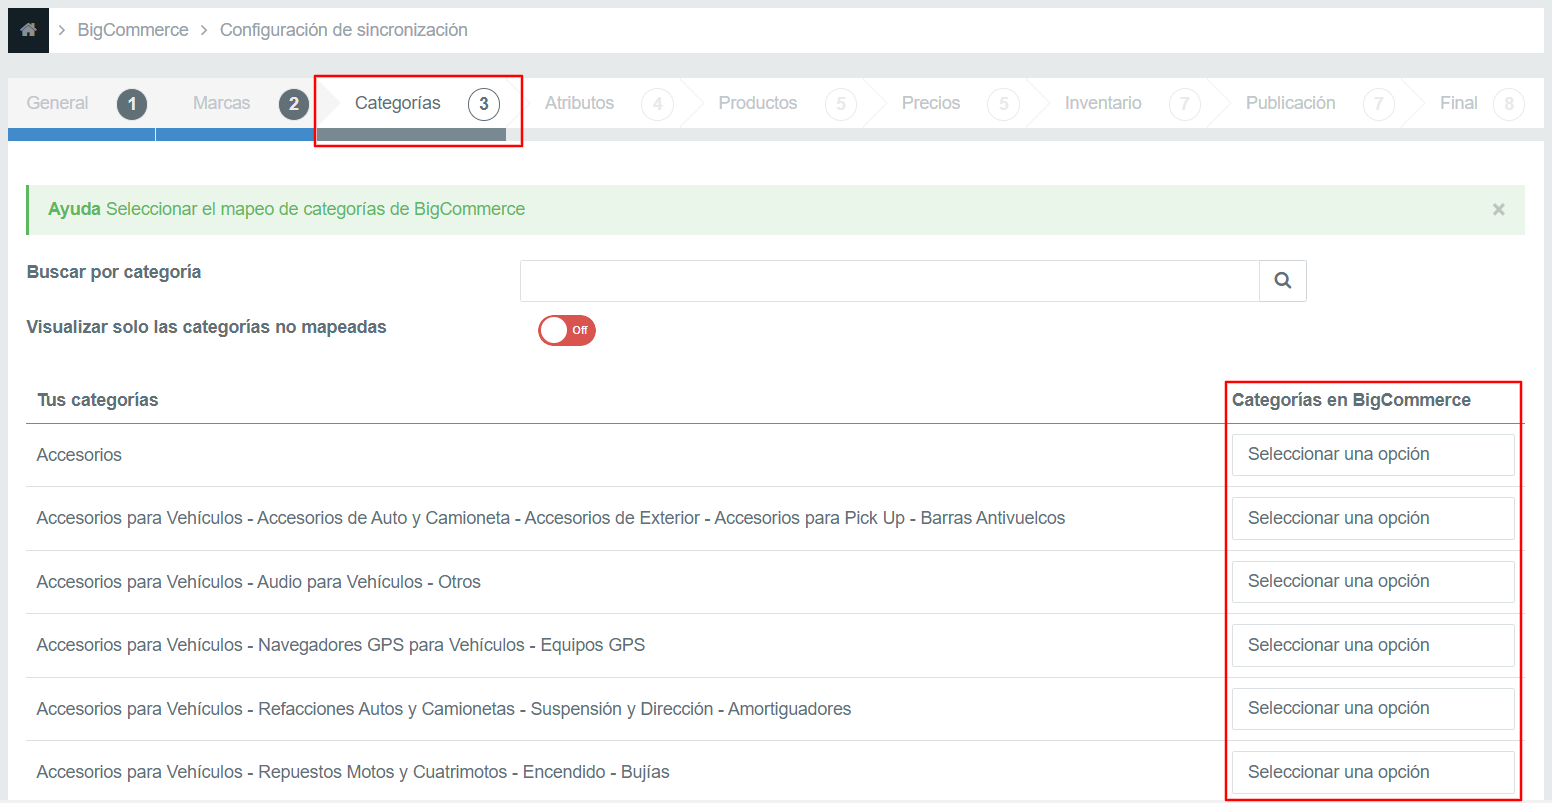Click the 'Buscar por categoría' label
Screen dimensions: 1552x803
pos(114,272)
